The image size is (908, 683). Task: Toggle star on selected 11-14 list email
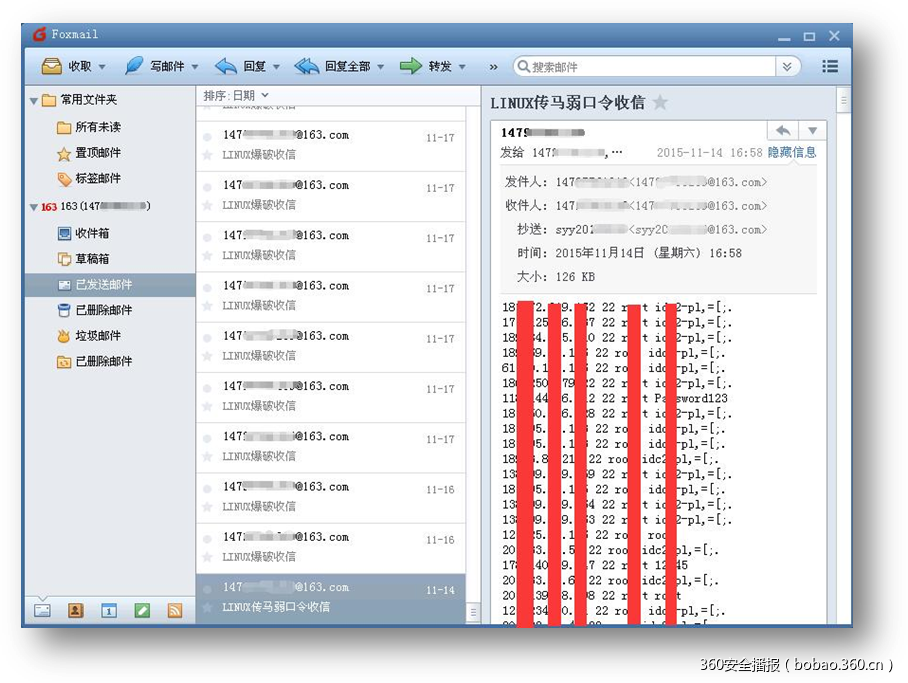coord(207,607)
